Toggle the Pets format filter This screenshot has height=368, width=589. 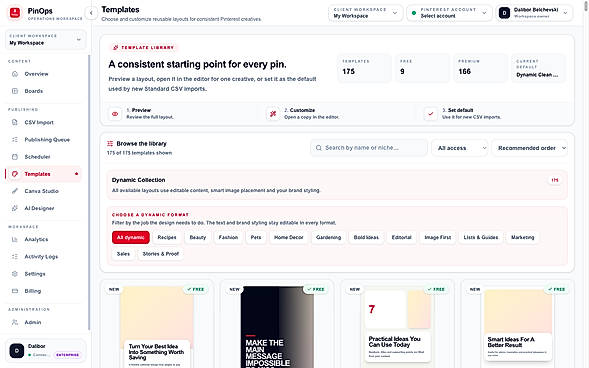(x=256, y=237)
